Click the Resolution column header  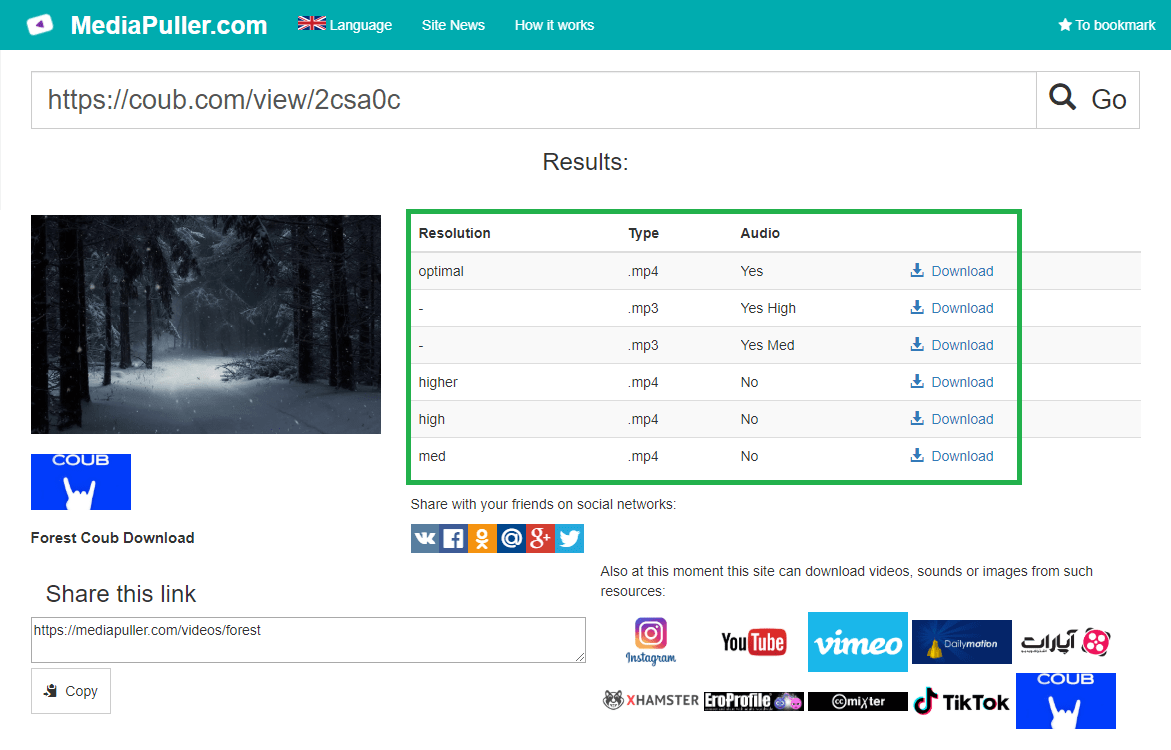(x=454, y=233)
